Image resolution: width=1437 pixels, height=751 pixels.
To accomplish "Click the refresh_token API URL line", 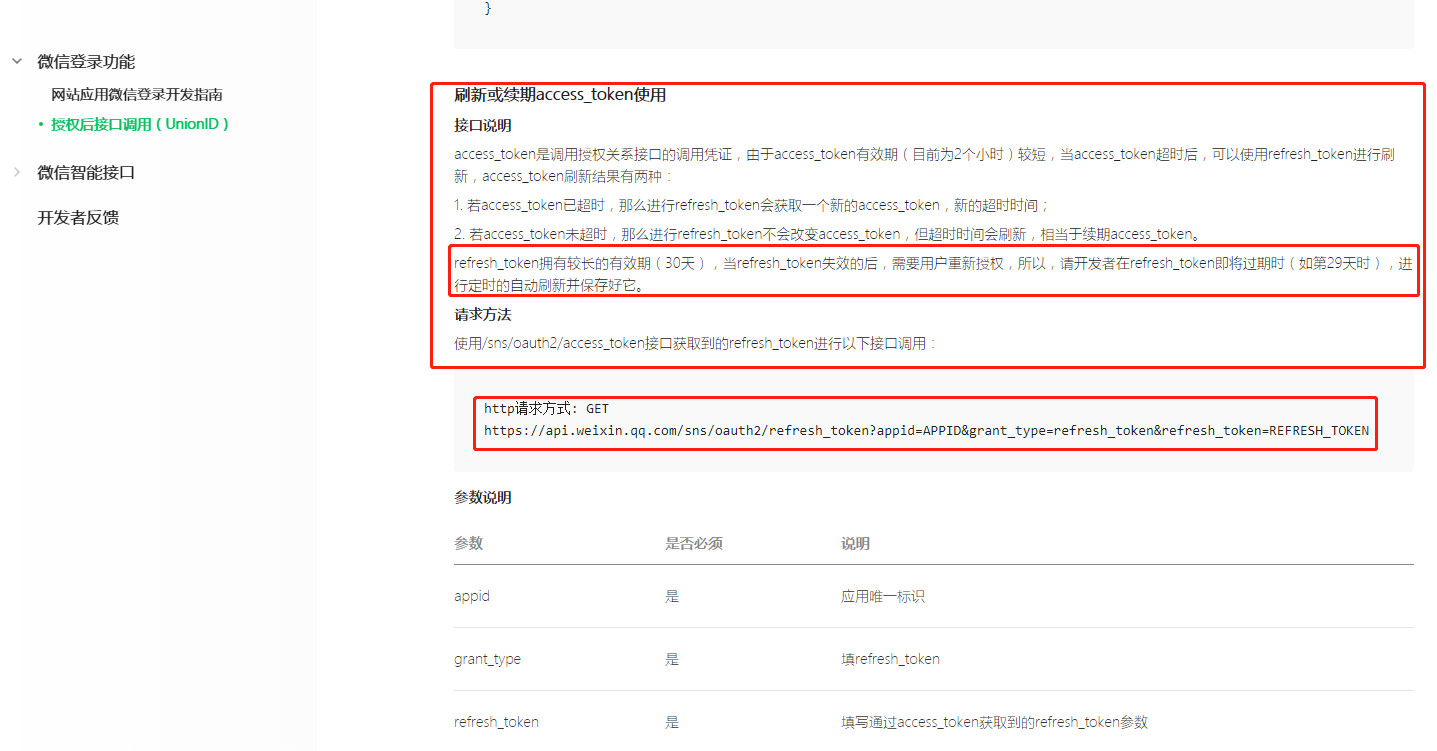I will click(x=926, y=430).
